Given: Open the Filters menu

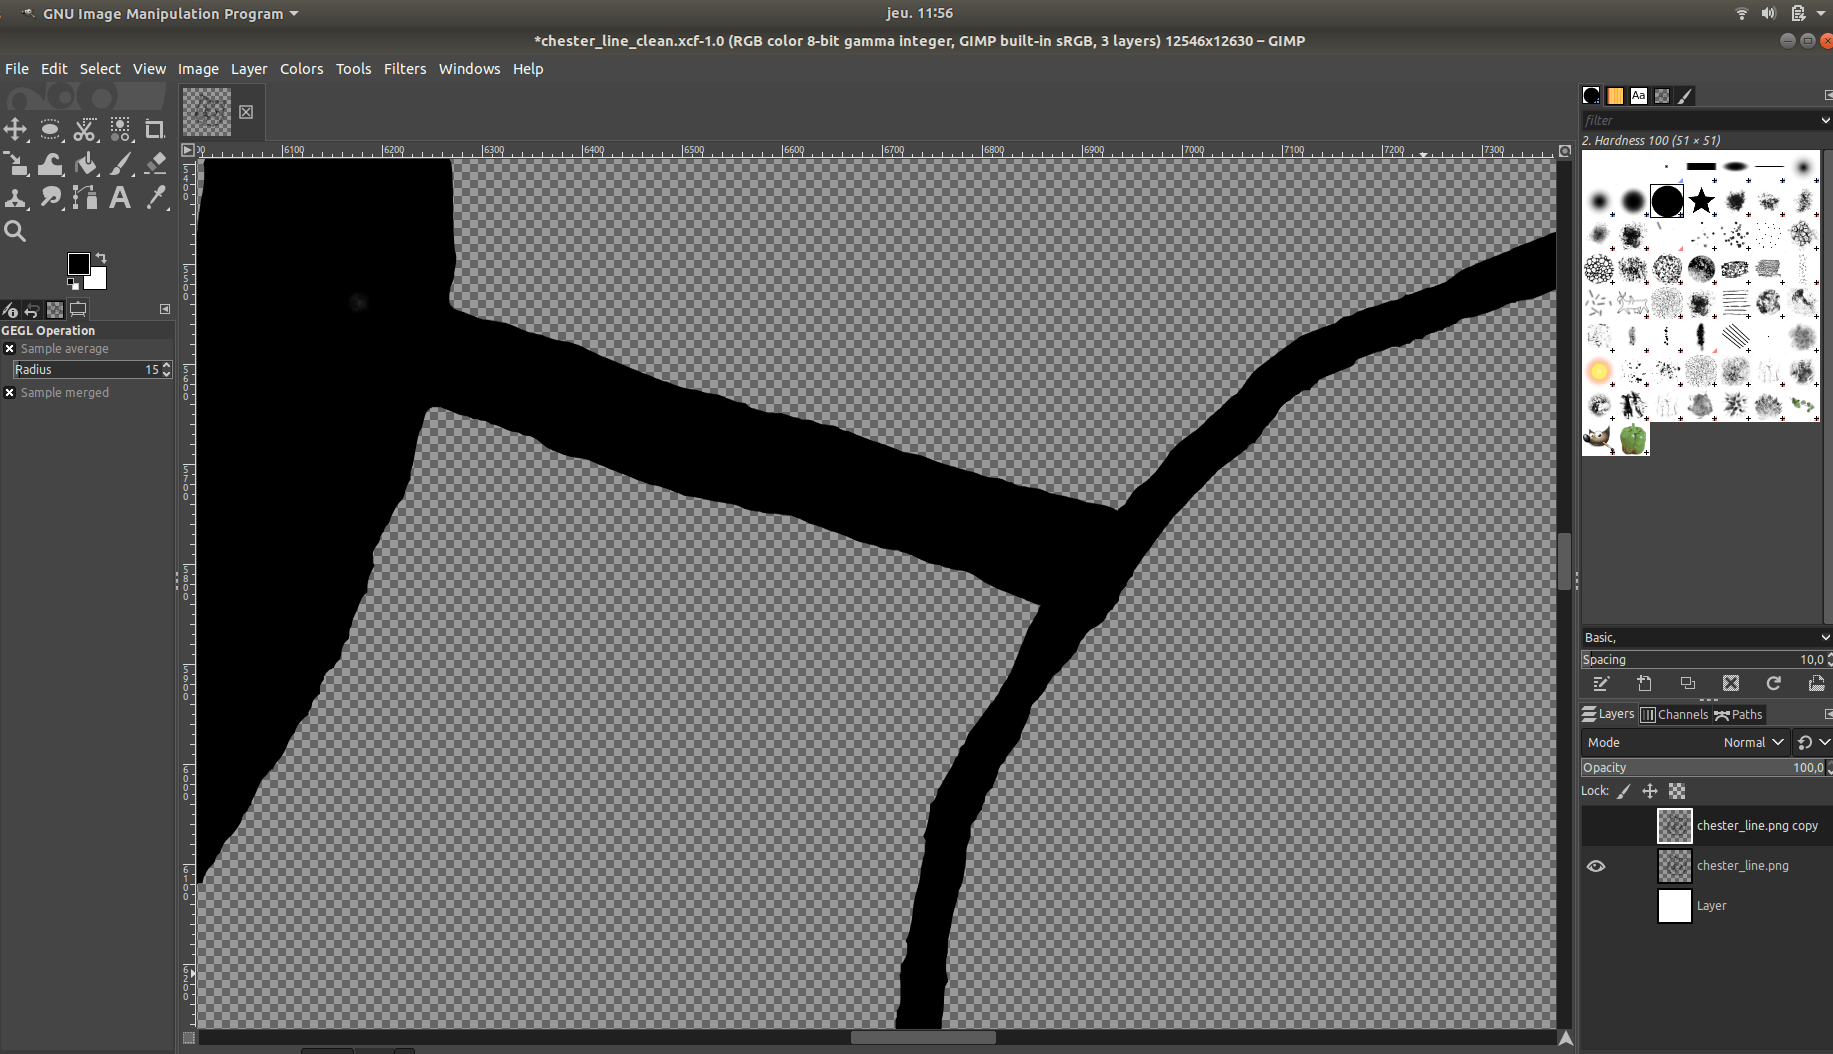Looking at the screenshot, I should [x=405, y=68].
